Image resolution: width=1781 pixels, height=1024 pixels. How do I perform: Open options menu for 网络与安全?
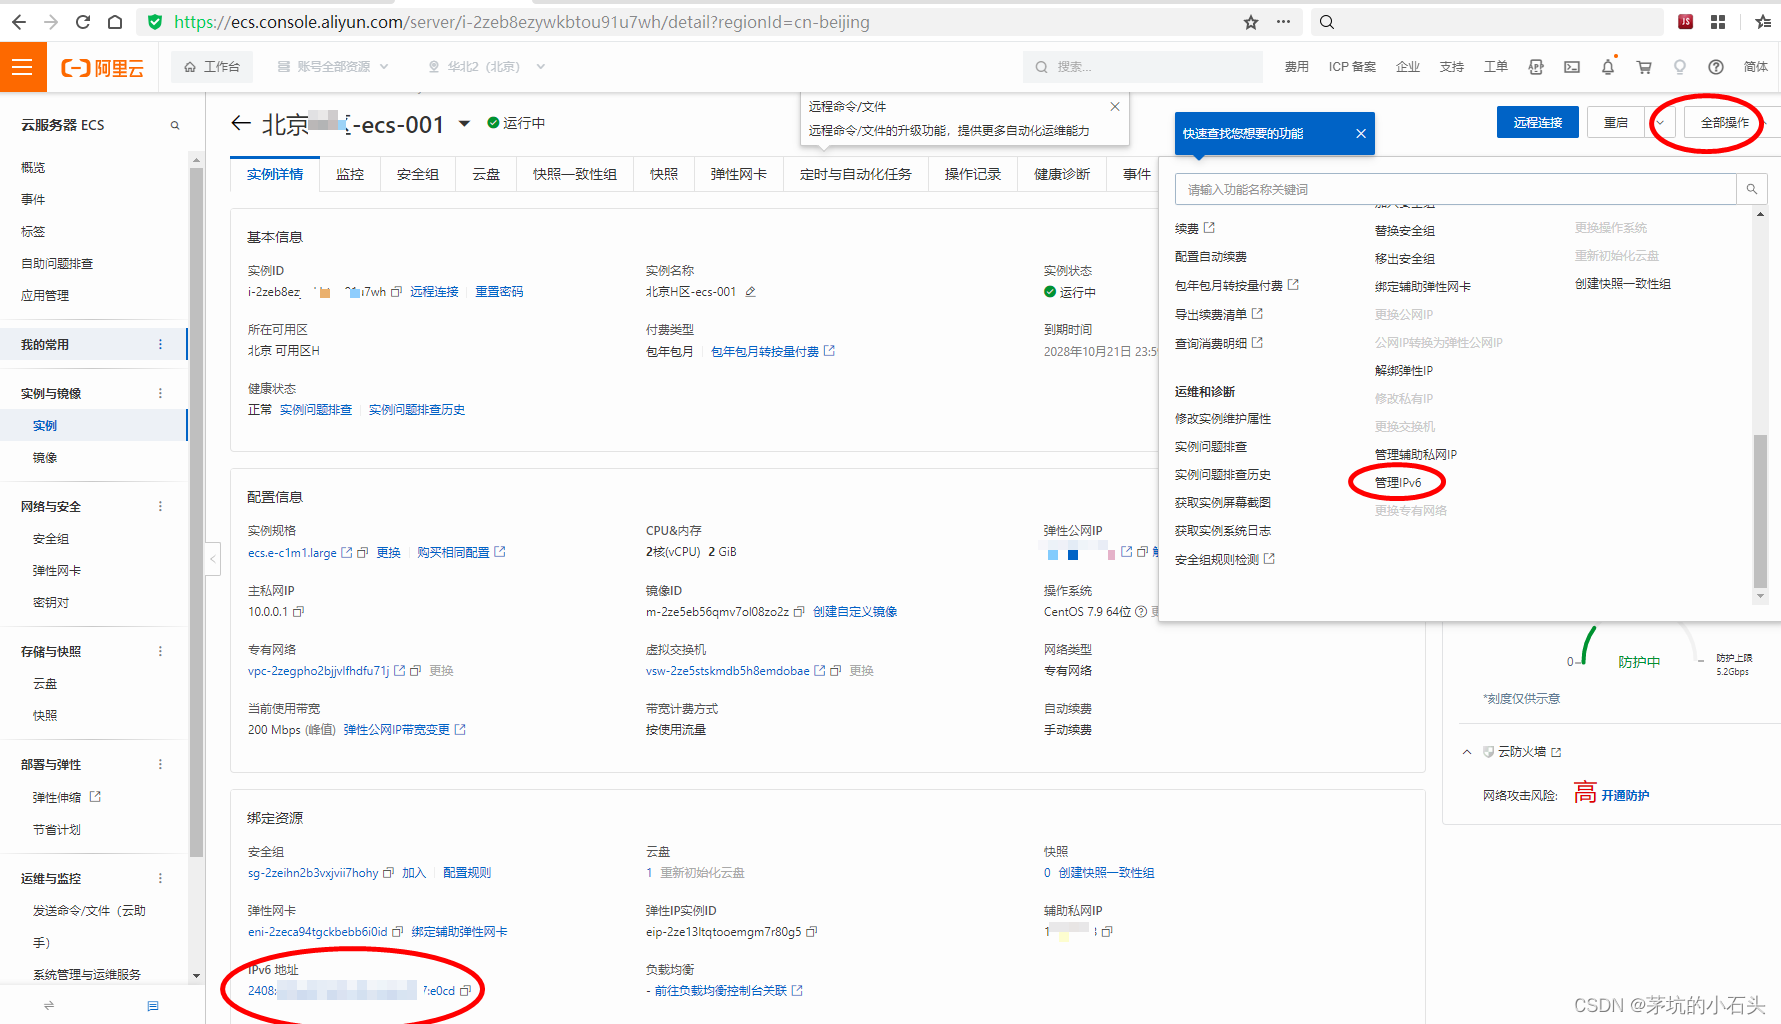[x=160, y=507]
